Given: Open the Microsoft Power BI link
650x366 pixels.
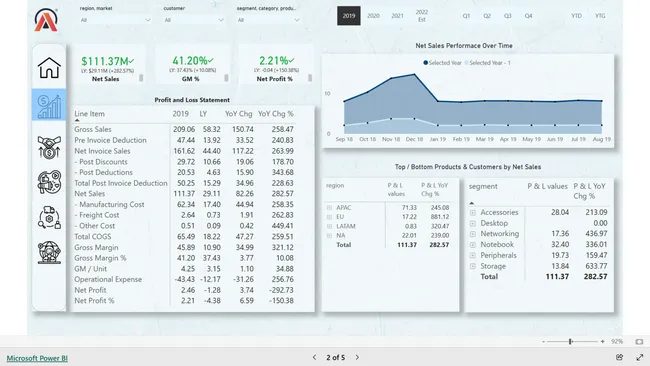Looking at the screenshot, I should coord(37,358).
